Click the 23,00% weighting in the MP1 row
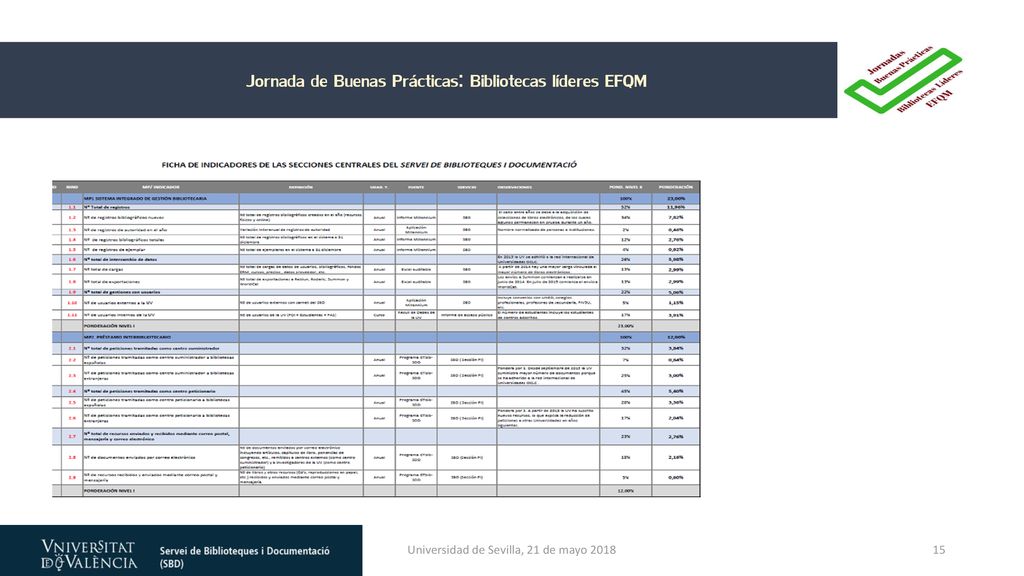Viewport: 1024px width, 576px height. pos(675,198)
